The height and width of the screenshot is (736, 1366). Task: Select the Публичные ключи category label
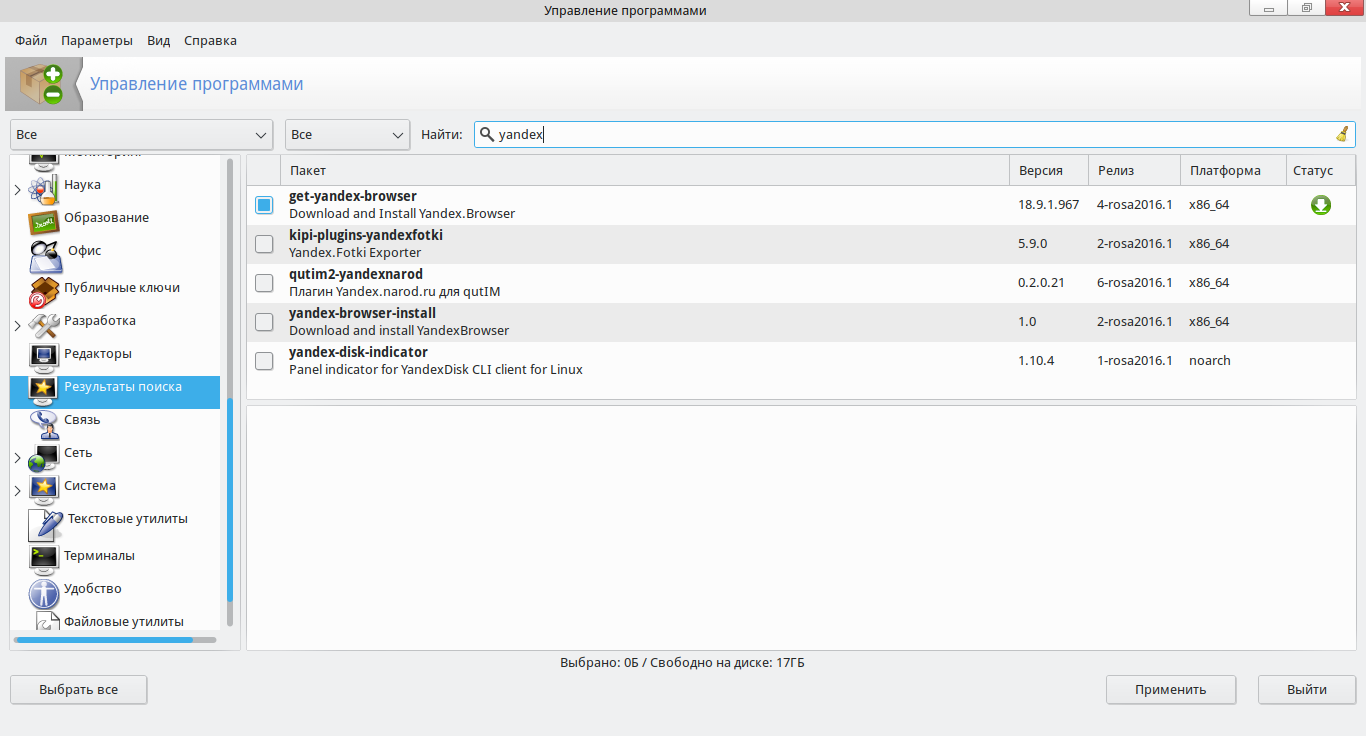(x=122, y=288)
